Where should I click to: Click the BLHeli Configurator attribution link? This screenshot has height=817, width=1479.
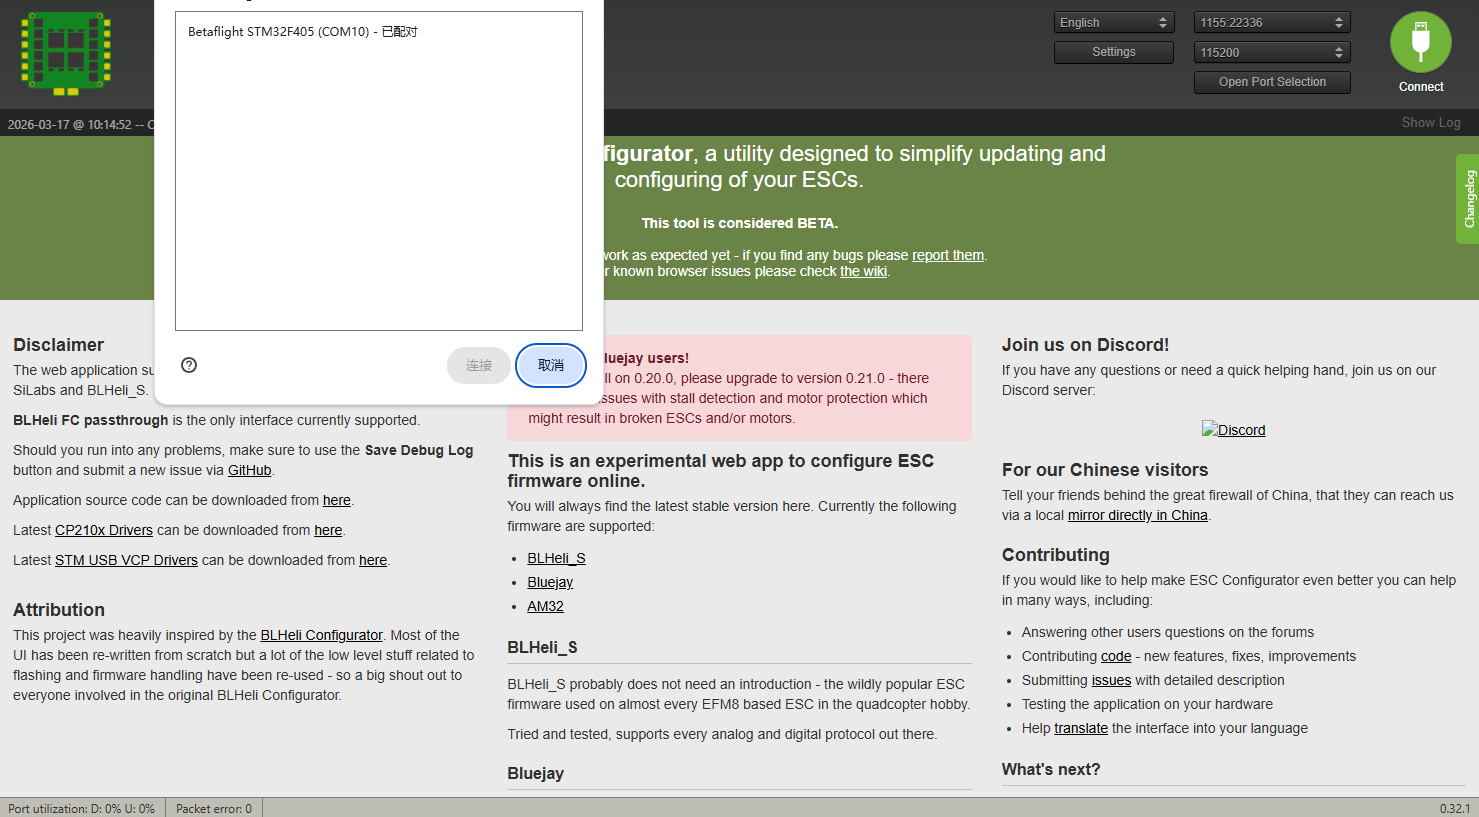point(321,635)
